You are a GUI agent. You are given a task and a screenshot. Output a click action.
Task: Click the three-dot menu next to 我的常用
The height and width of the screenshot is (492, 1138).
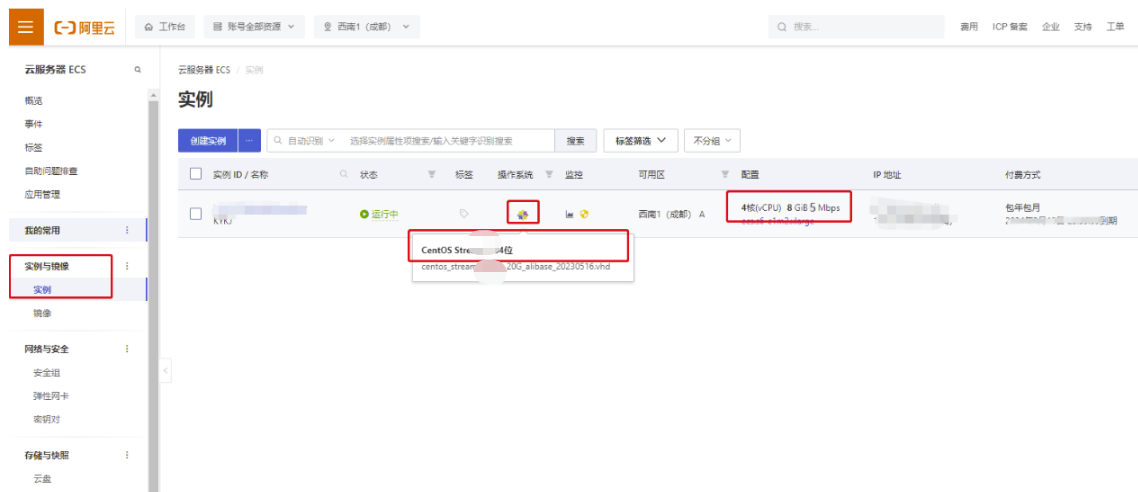point(127,230)
